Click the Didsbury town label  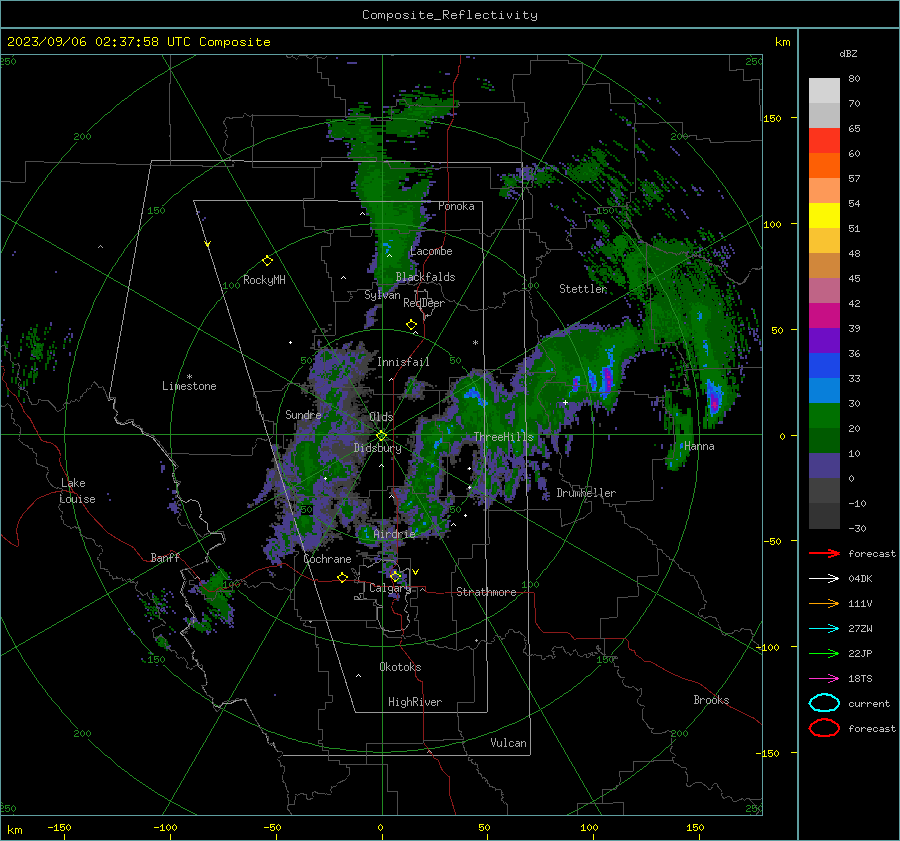click(x=377, y=448)
